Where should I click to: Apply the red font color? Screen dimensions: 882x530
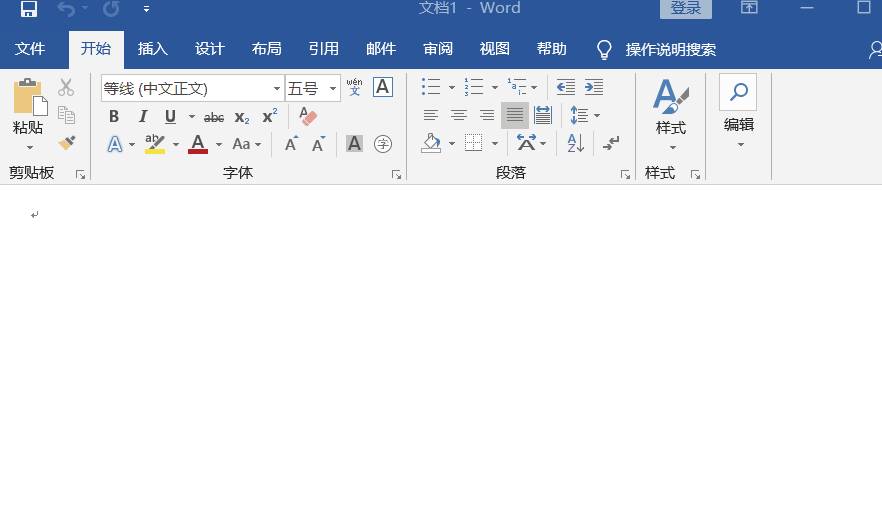[198, 144]
